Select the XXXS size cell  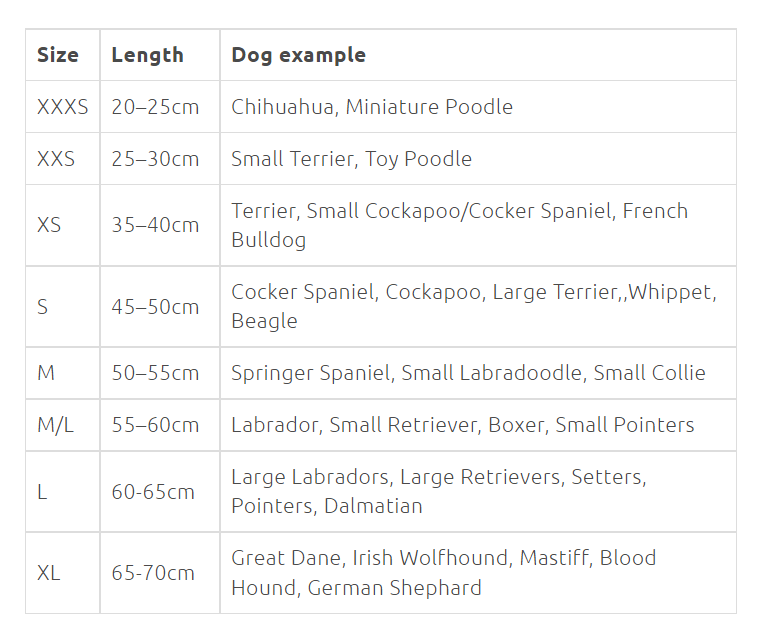[62, 107]
